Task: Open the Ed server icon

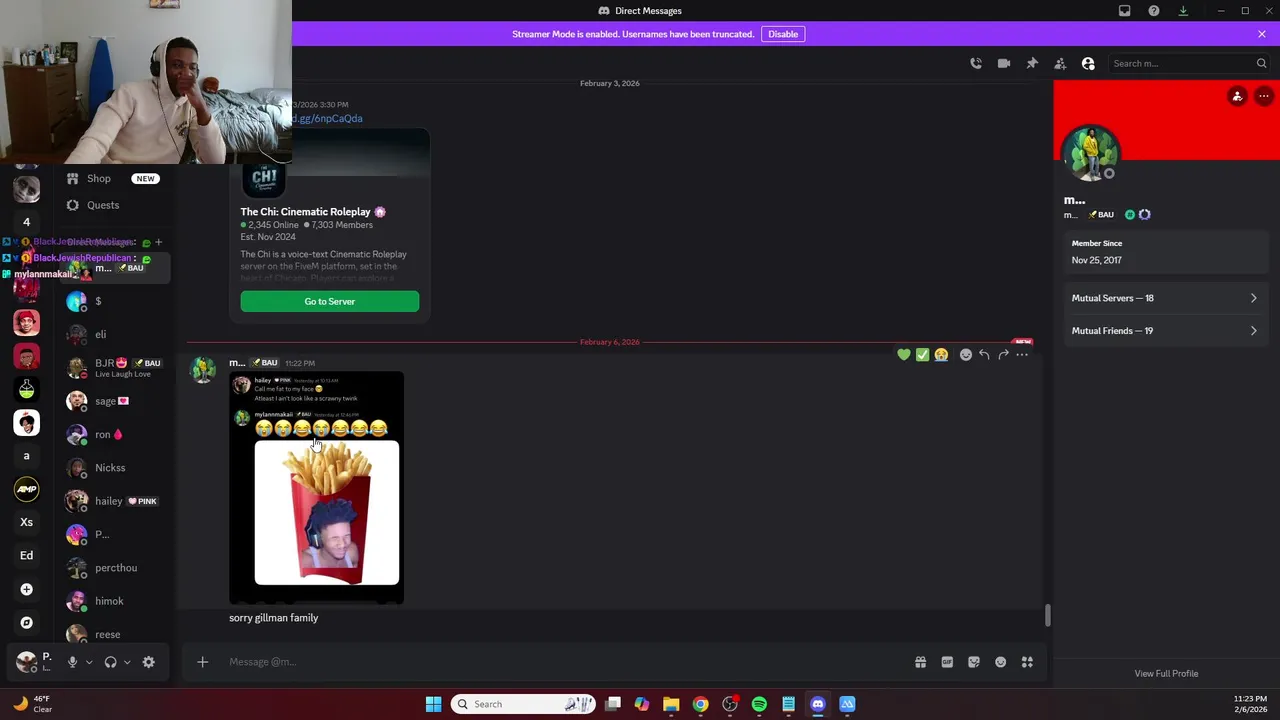Action: (27, 555)
